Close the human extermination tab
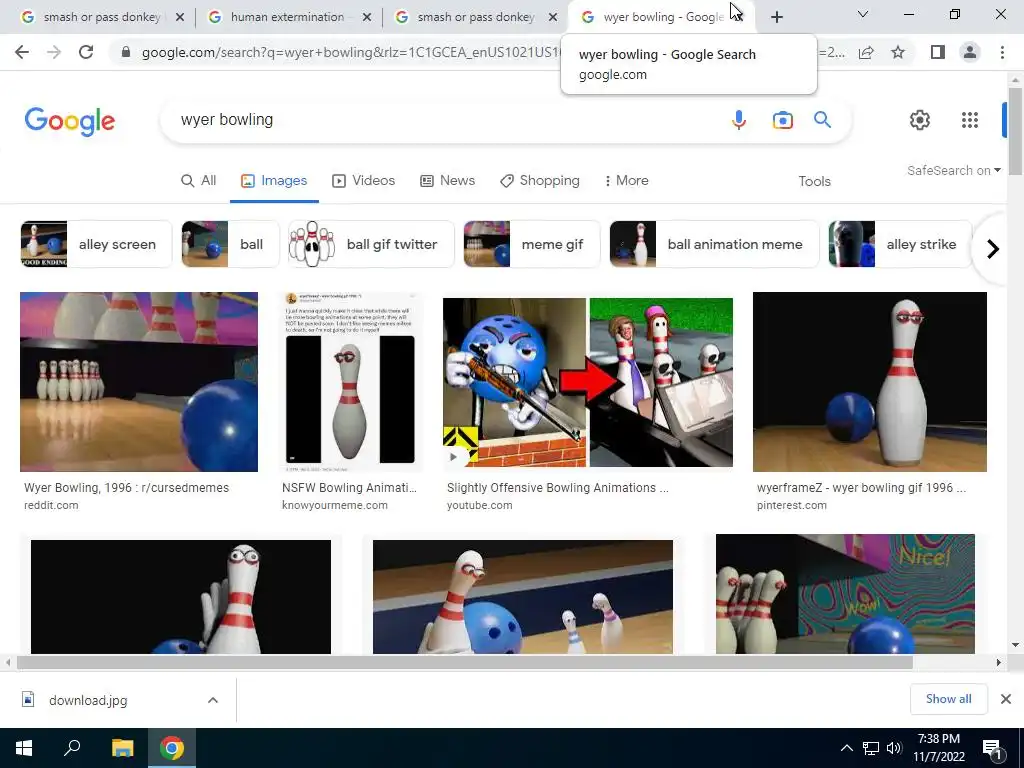The height and width of the screenshot is (768, 1024). (367, 17)
